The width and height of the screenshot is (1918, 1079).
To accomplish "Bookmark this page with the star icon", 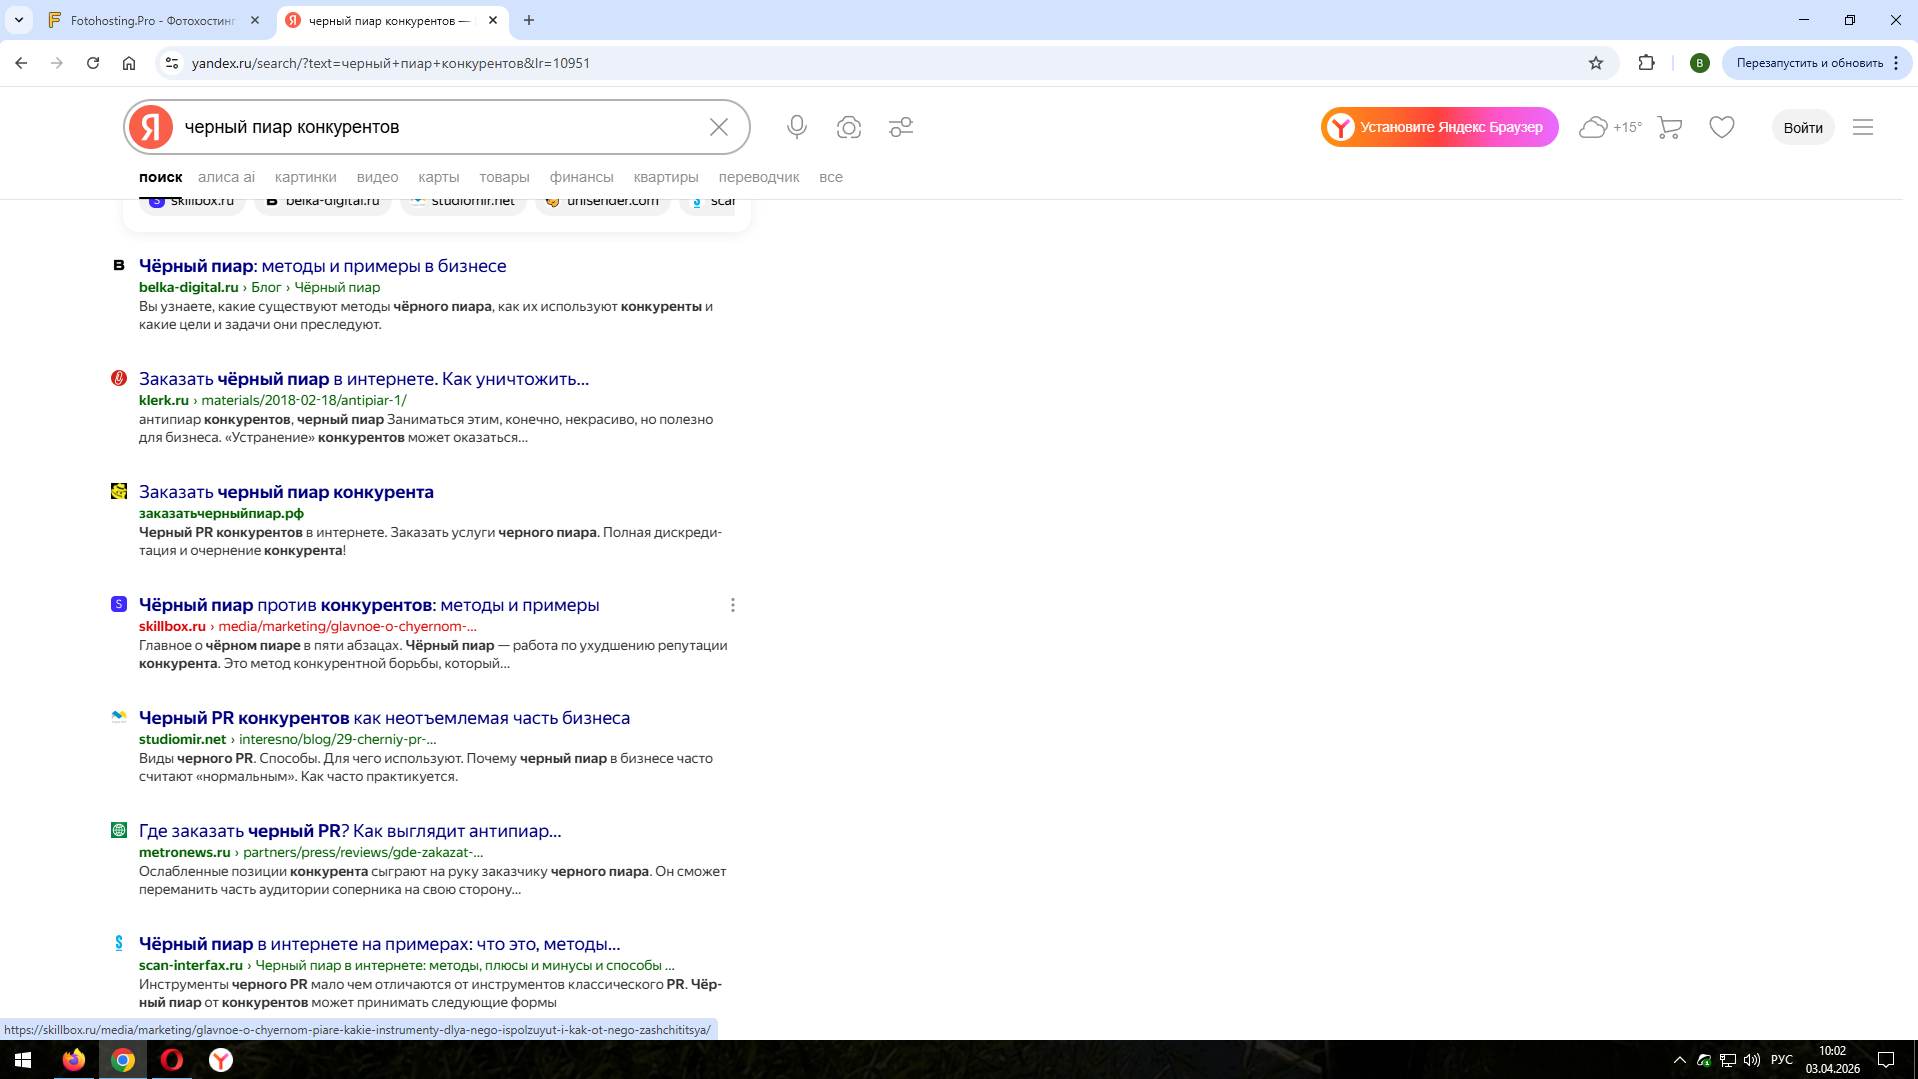I will point(1596,63).
